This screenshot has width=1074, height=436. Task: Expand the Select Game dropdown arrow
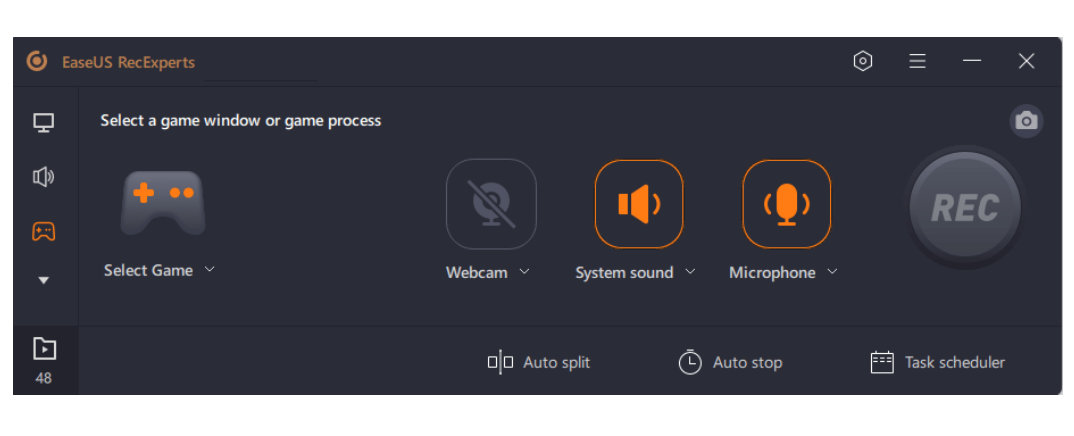pyautogui.click(x=210, y=269)
